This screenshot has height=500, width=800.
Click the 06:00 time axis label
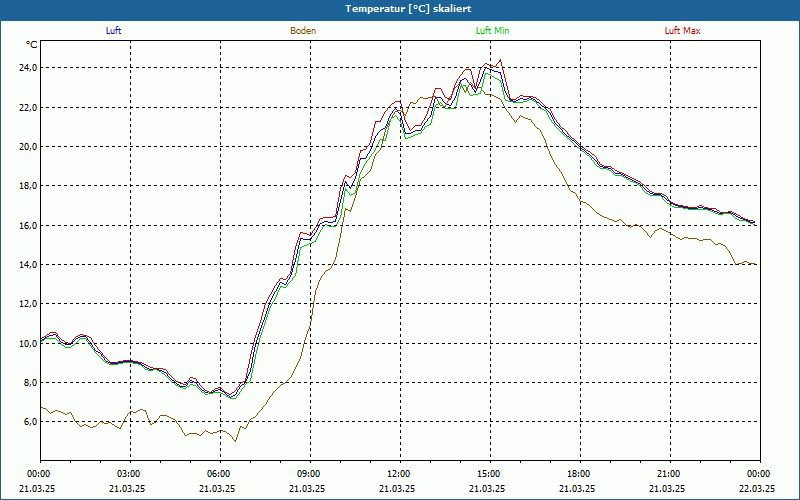(220, 474)
